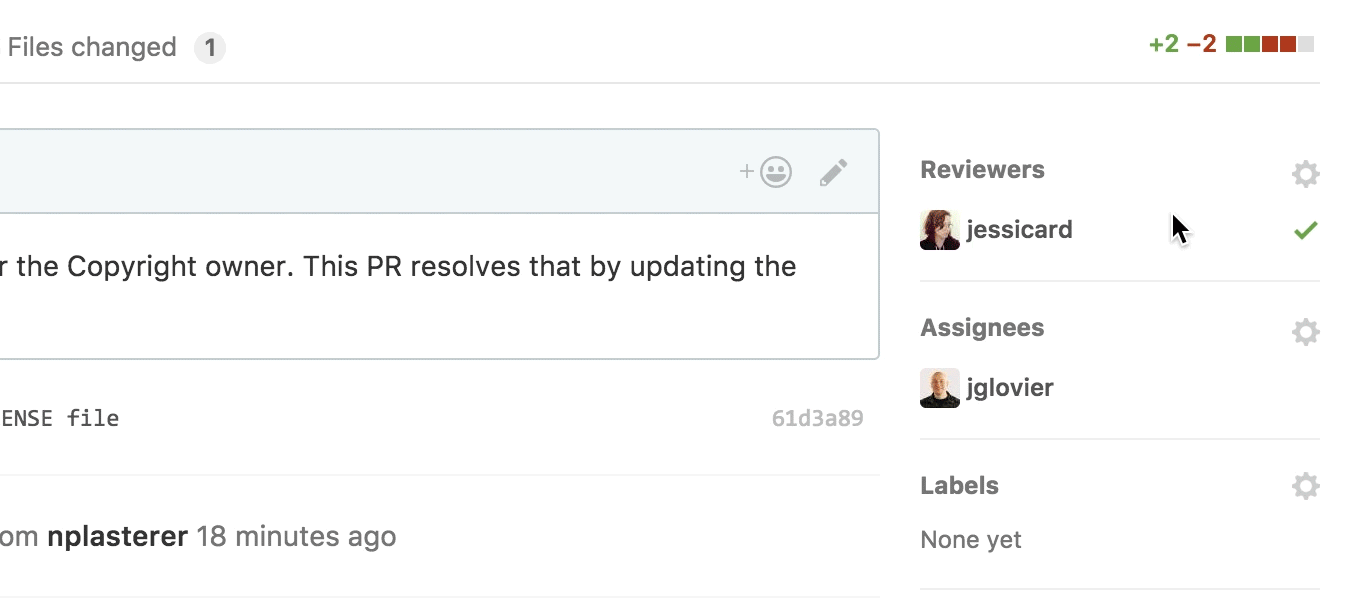This screenshot has height=600, width=1354.
Task: Expand the Reviewers panel options
Action: coord(1305,173)
